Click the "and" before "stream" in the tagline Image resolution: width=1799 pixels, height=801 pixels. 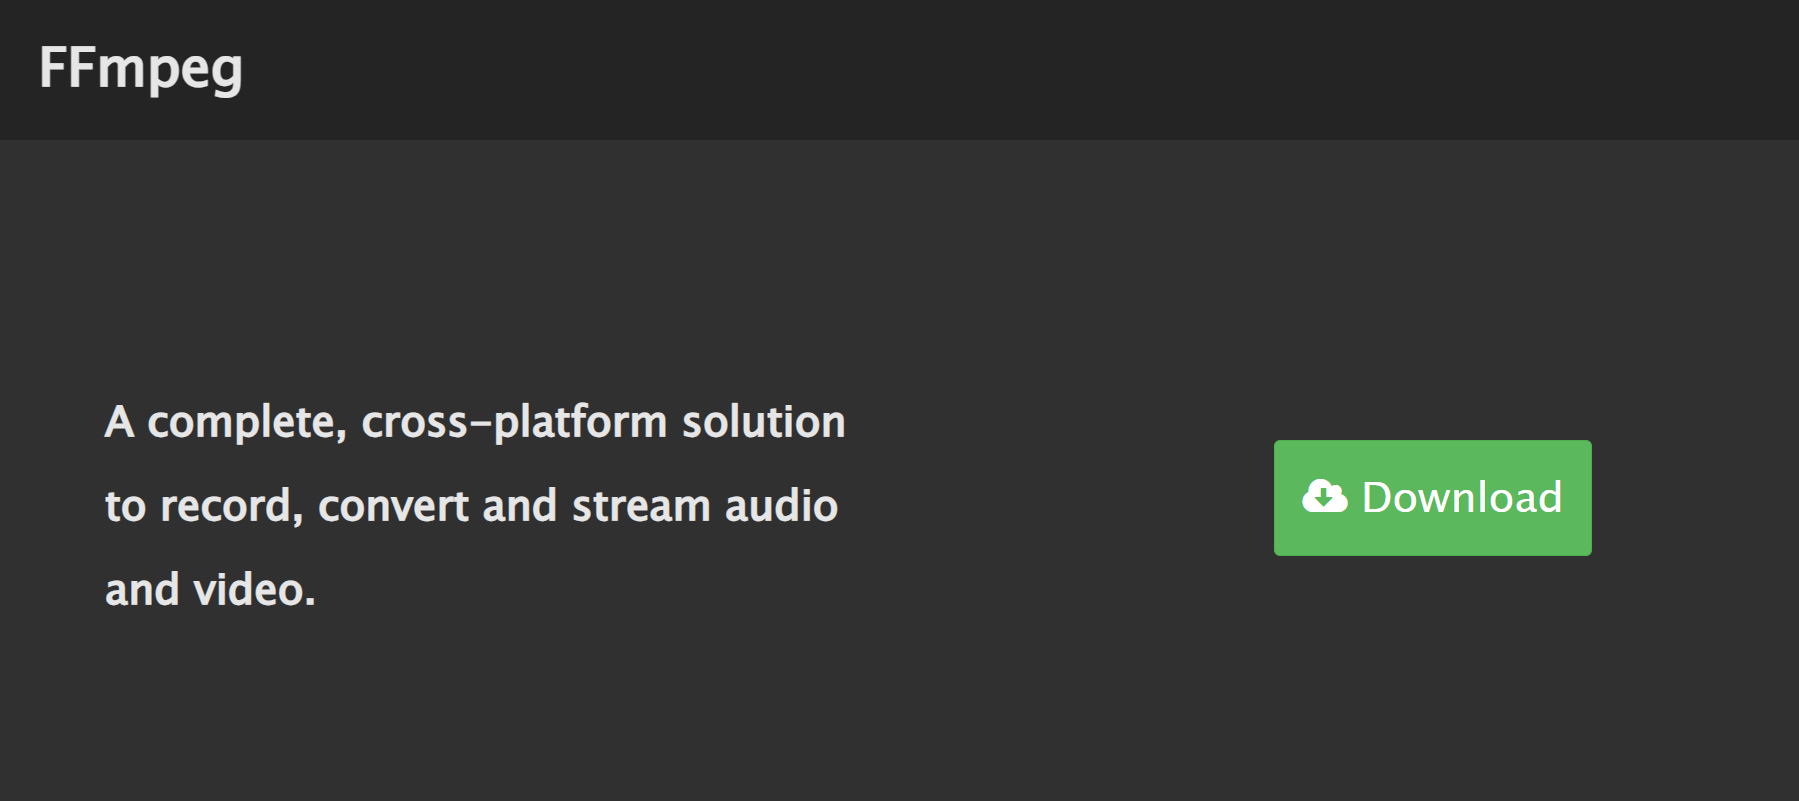pos(519,506)
